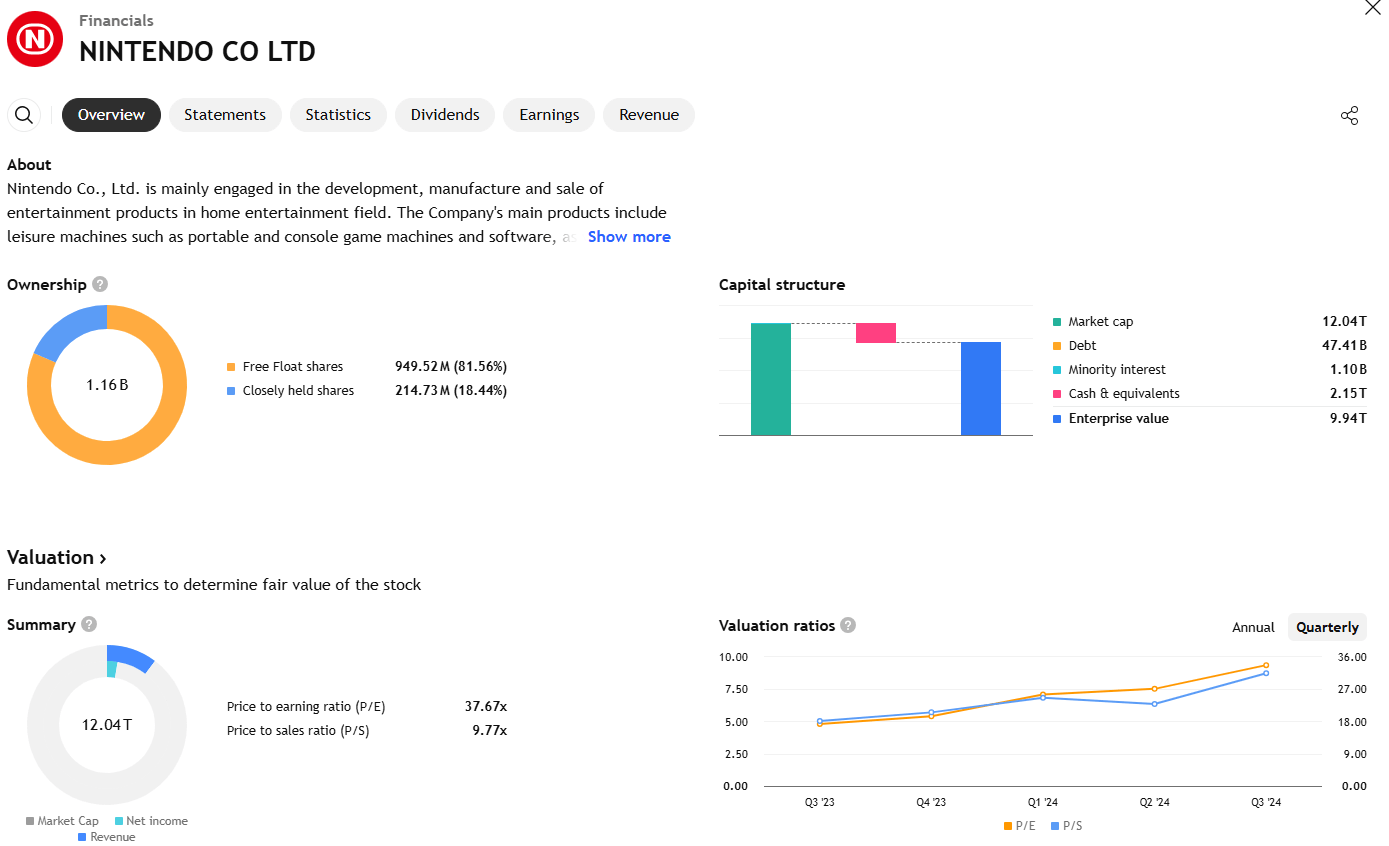Expand About text with Show more

[629, 237]
